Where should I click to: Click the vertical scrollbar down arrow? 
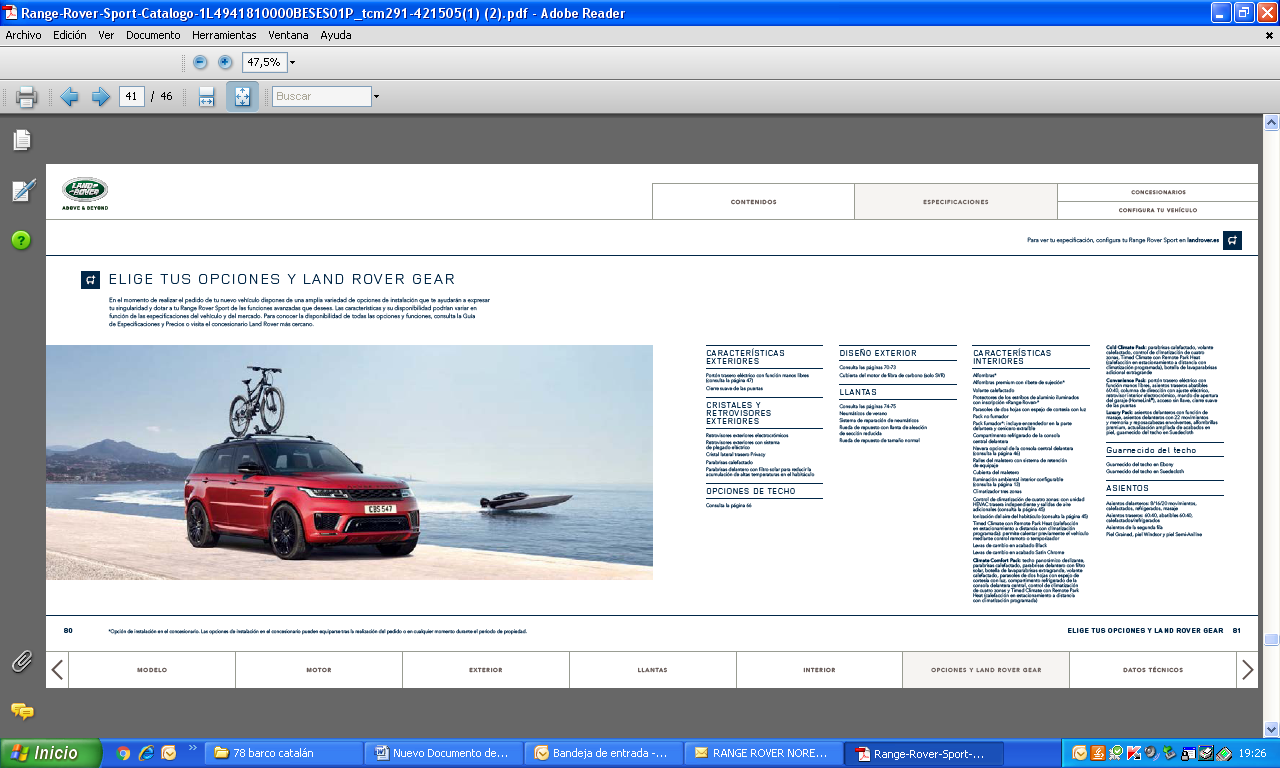click(x=1271, y=729)
